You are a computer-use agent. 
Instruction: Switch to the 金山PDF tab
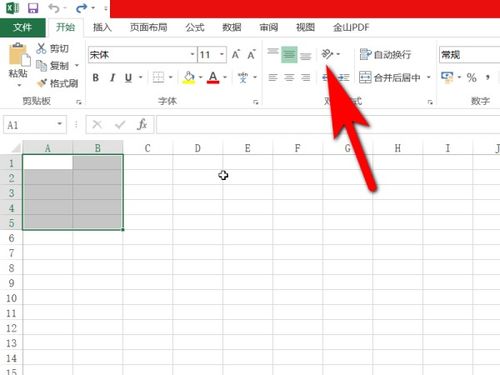[x=351, y=27]
